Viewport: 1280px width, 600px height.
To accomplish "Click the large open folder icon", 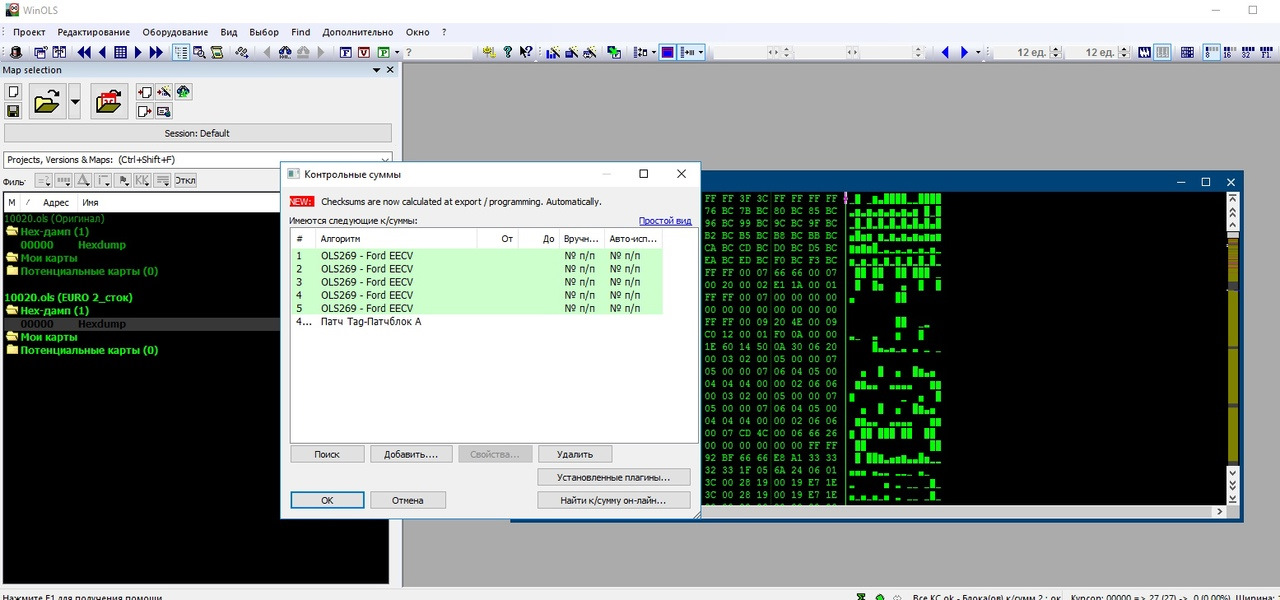I will 47,101.
